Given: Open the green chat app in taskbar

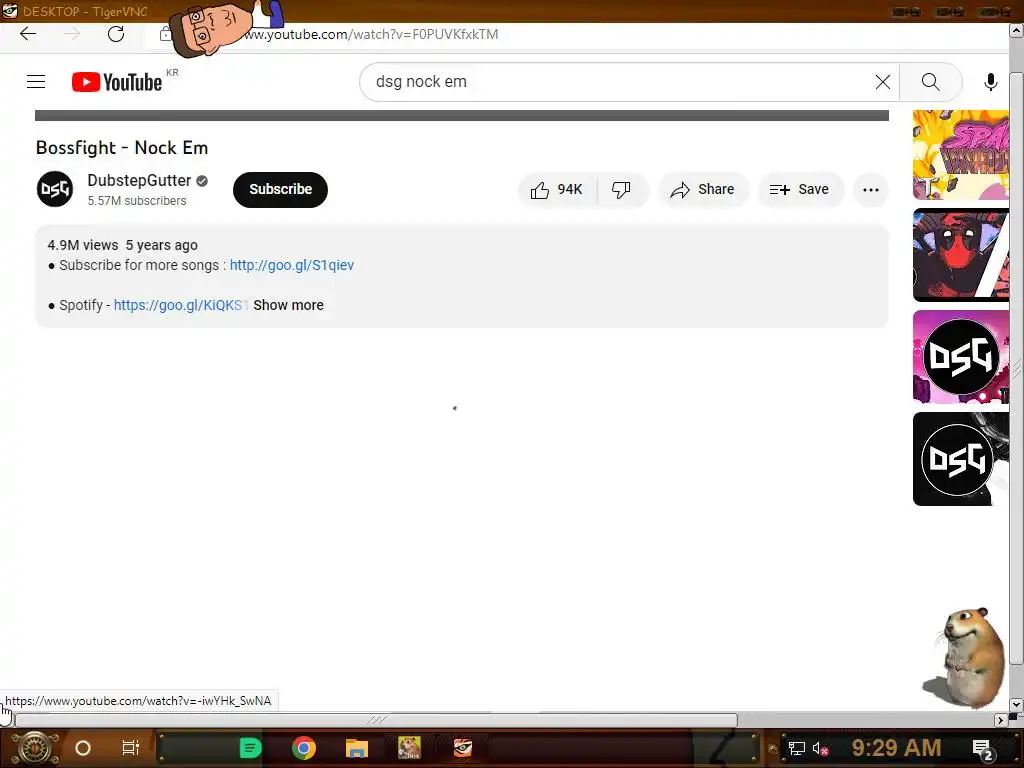Looking at the screenshot, I should click(x=250, y=748).
